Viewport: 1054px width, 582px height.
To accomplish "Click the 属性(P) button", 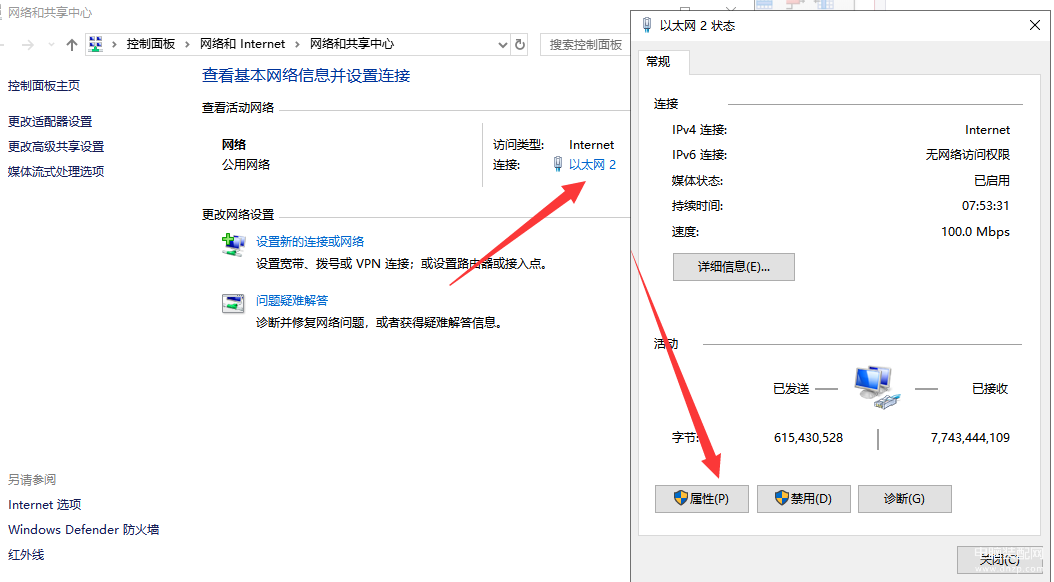I will (x=702, y=499).
